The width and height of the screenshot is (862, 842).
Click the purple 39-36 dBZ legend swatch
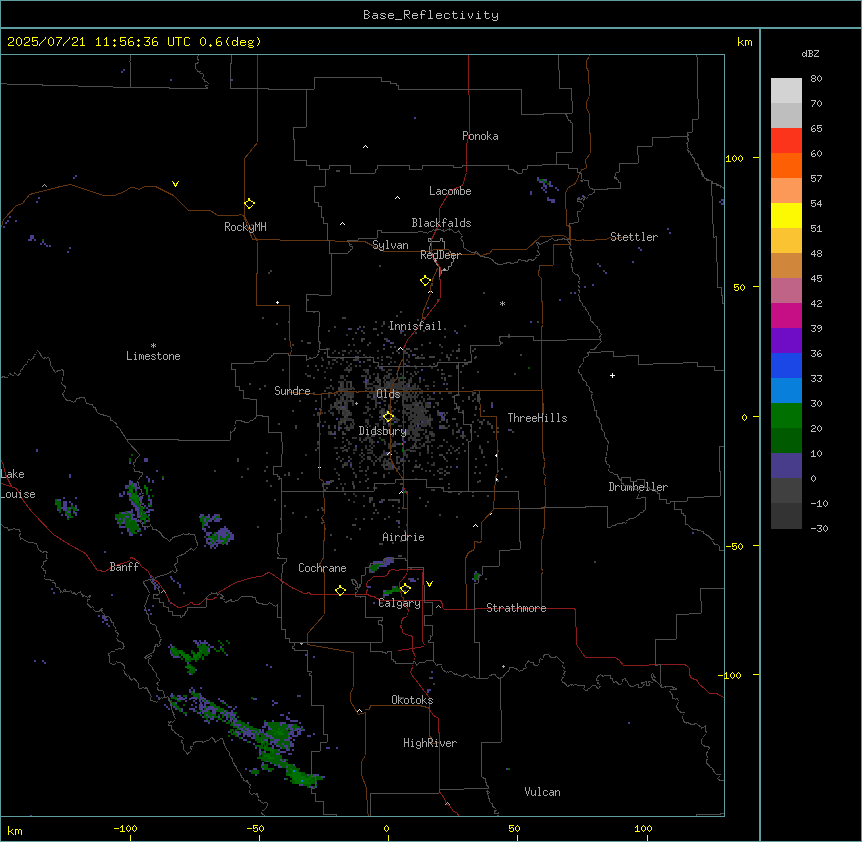click(786, 341)
